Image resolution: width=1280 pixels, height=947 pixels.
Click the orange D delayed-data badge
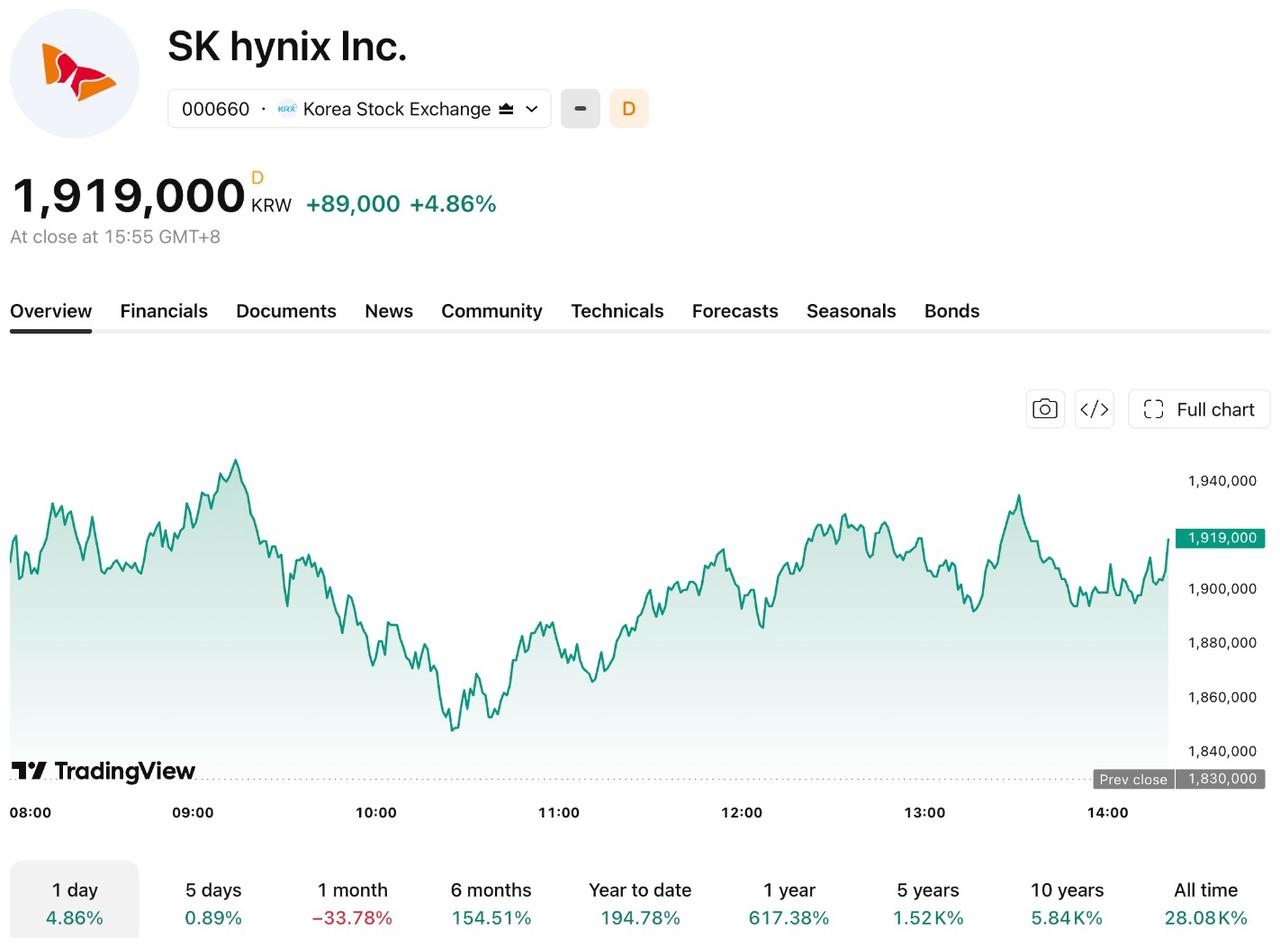pos(629,109)
